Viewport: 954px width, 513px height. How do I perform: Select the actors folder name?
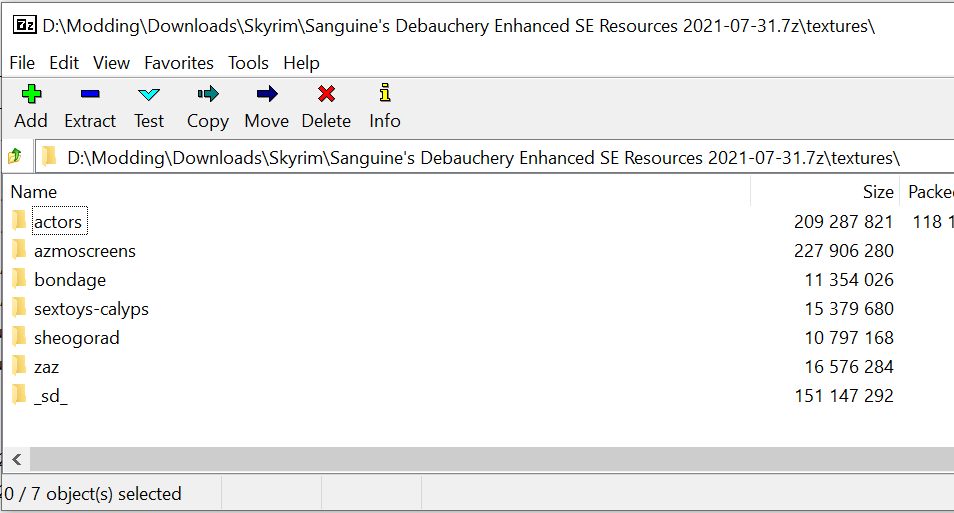point(58,222)
